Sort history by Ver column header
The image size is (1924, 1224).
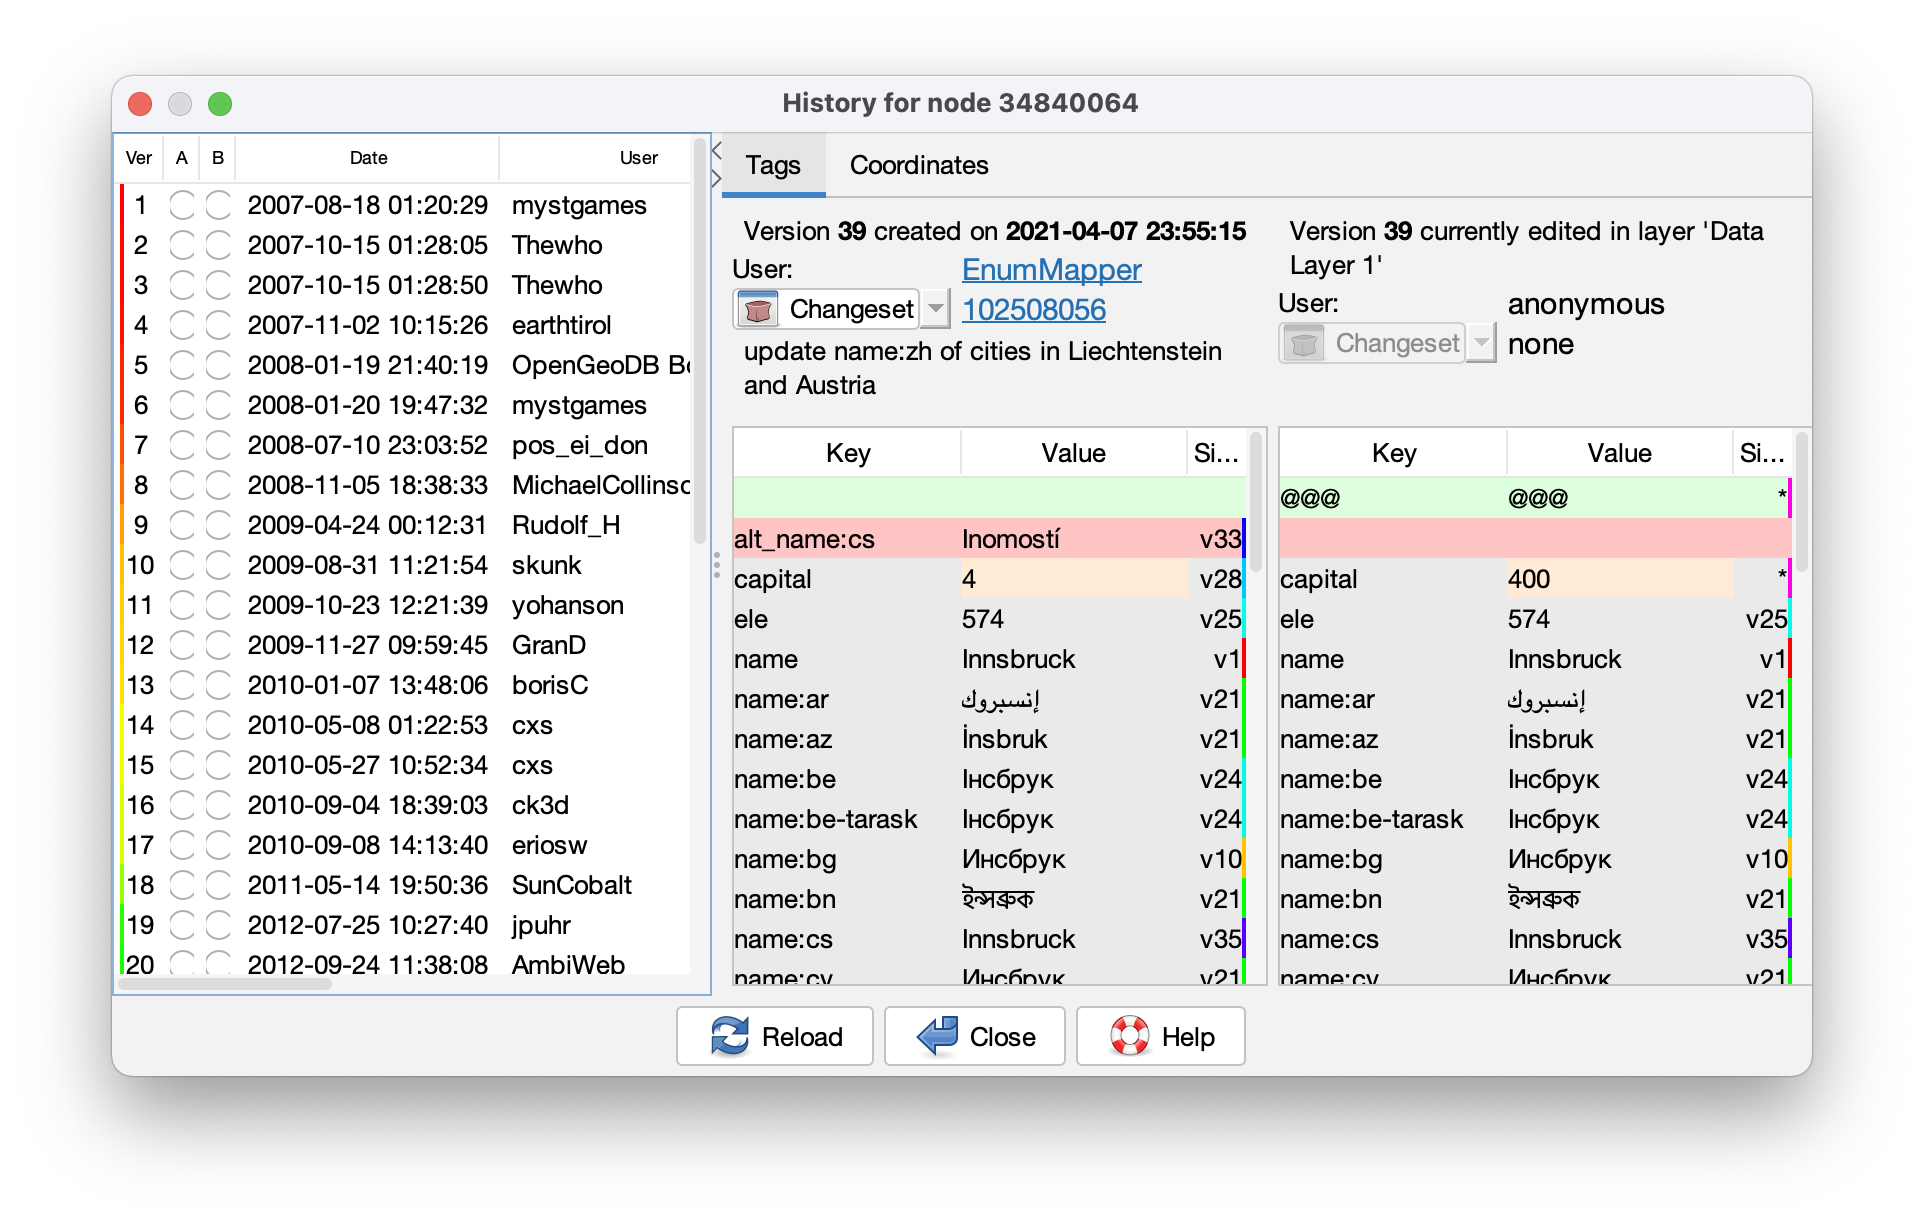tap(139, 158)
